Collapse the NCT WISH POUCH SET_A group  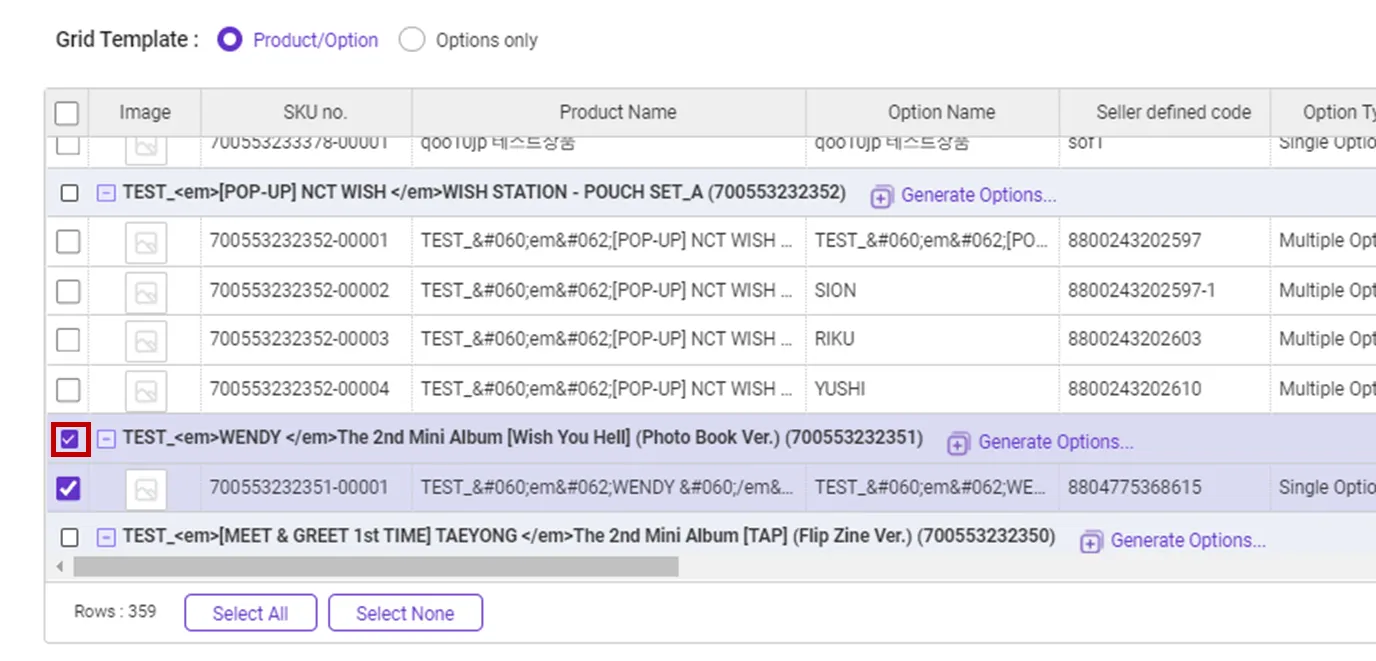point(106,193)
